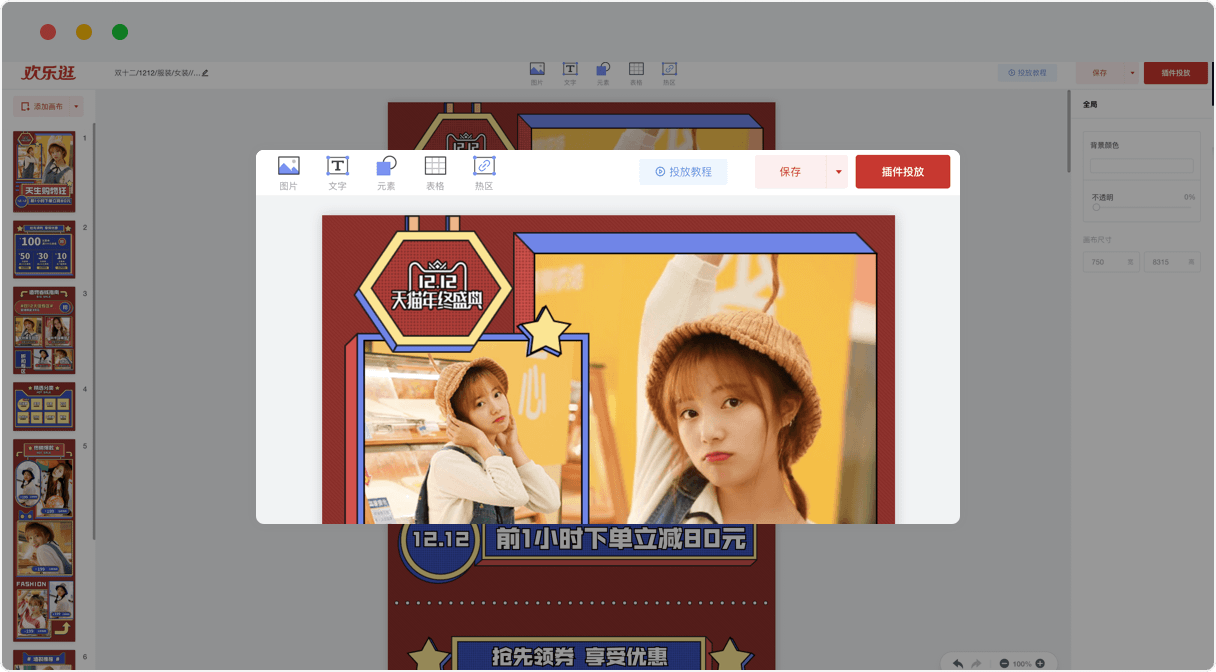Open the dropdown arrow next to 添加画布

76,106
